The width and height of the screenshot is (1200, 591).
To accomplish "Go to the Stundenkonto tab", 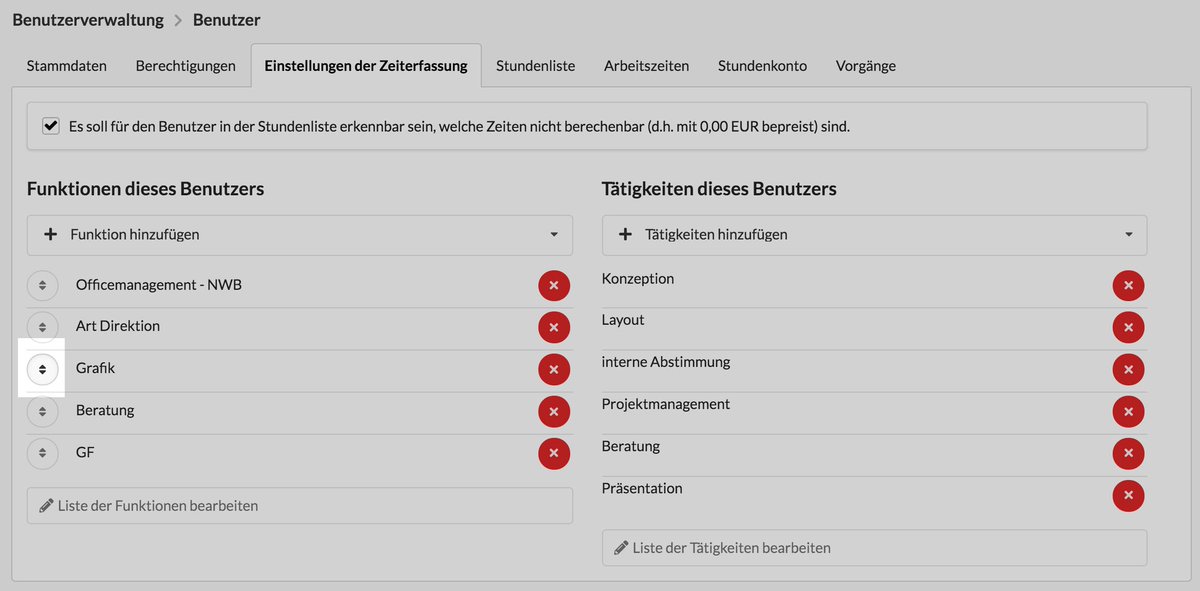I will 763,66.
